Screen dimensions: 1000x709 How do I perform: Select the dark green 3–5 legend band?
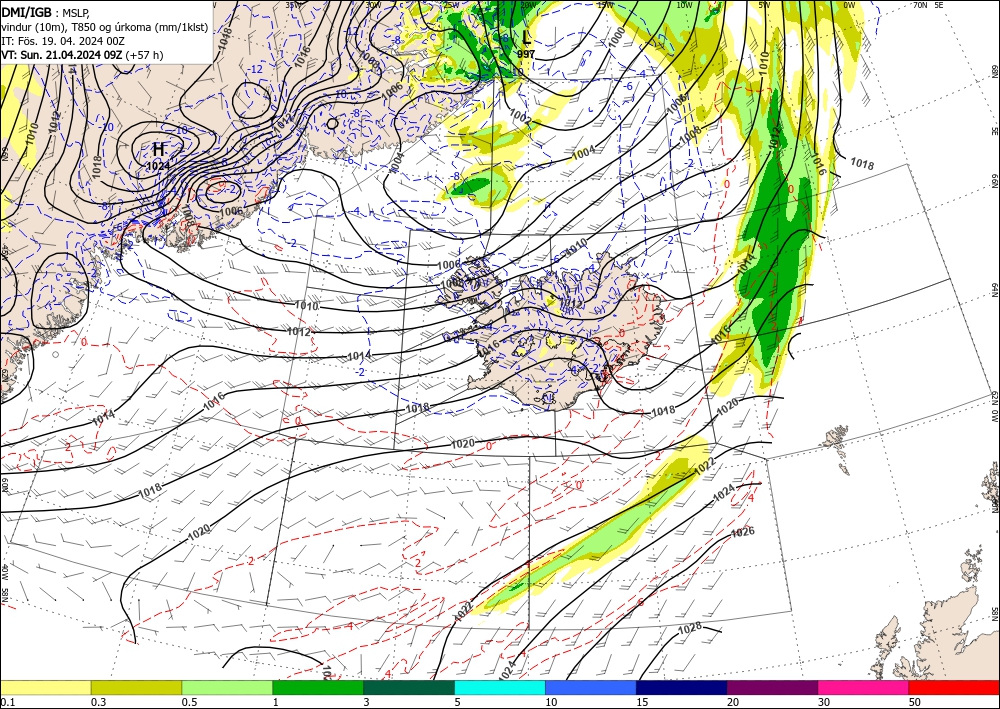(x=409, y=687)
